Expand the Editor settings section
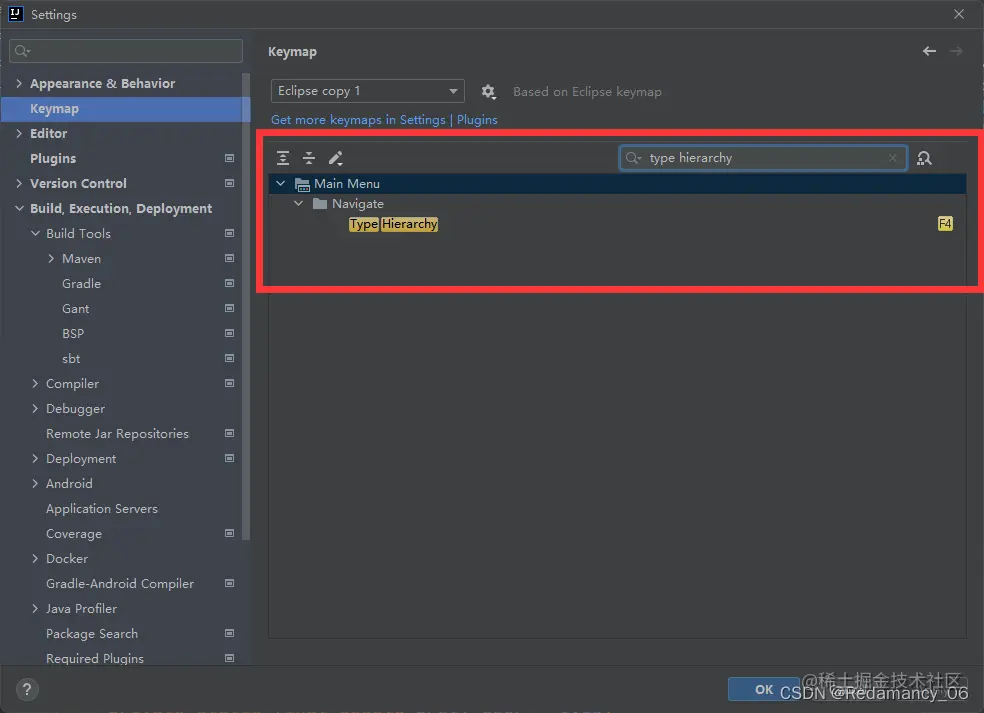 [19, 133]
